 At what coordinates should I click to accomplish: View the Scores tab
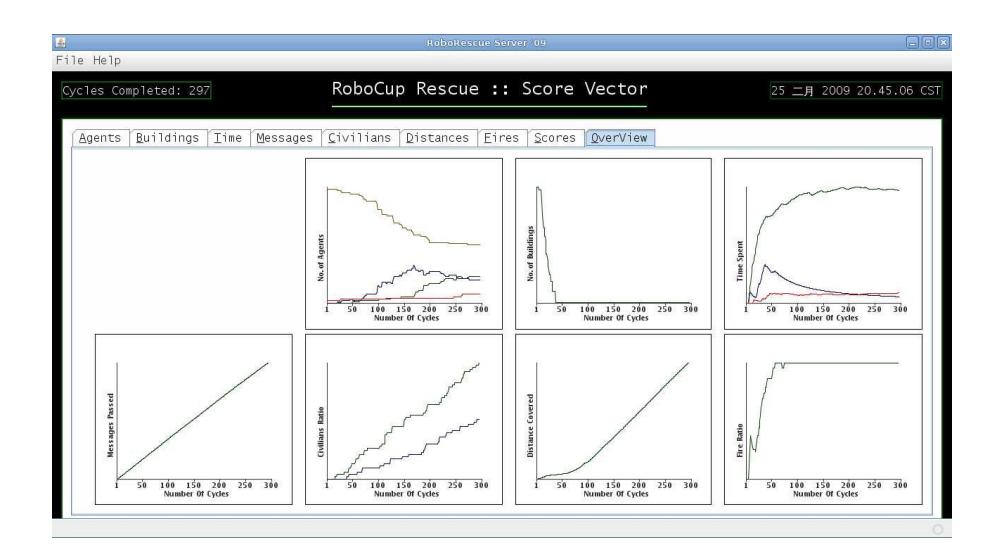(555, 138)
